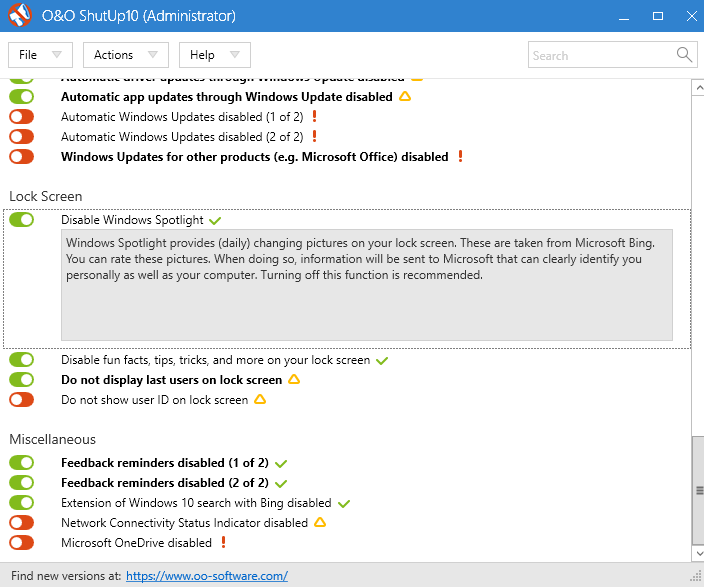Click green checkmark beside Feedback reminders (1 of 2)
This screenshot has height=587, width=704.
(x=281, y=463)
